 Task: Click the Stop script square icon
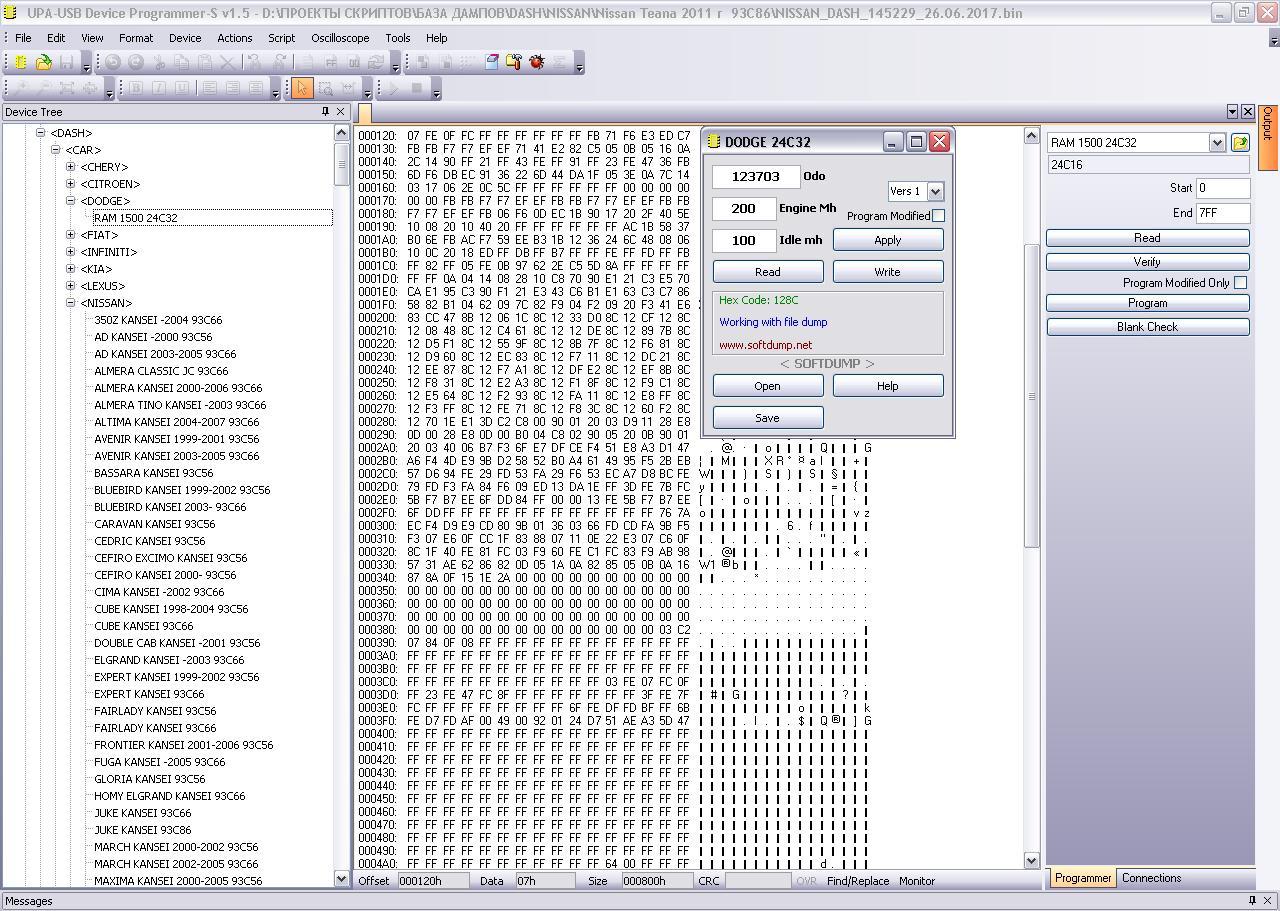pyautogui.click(x=417, y=89)
